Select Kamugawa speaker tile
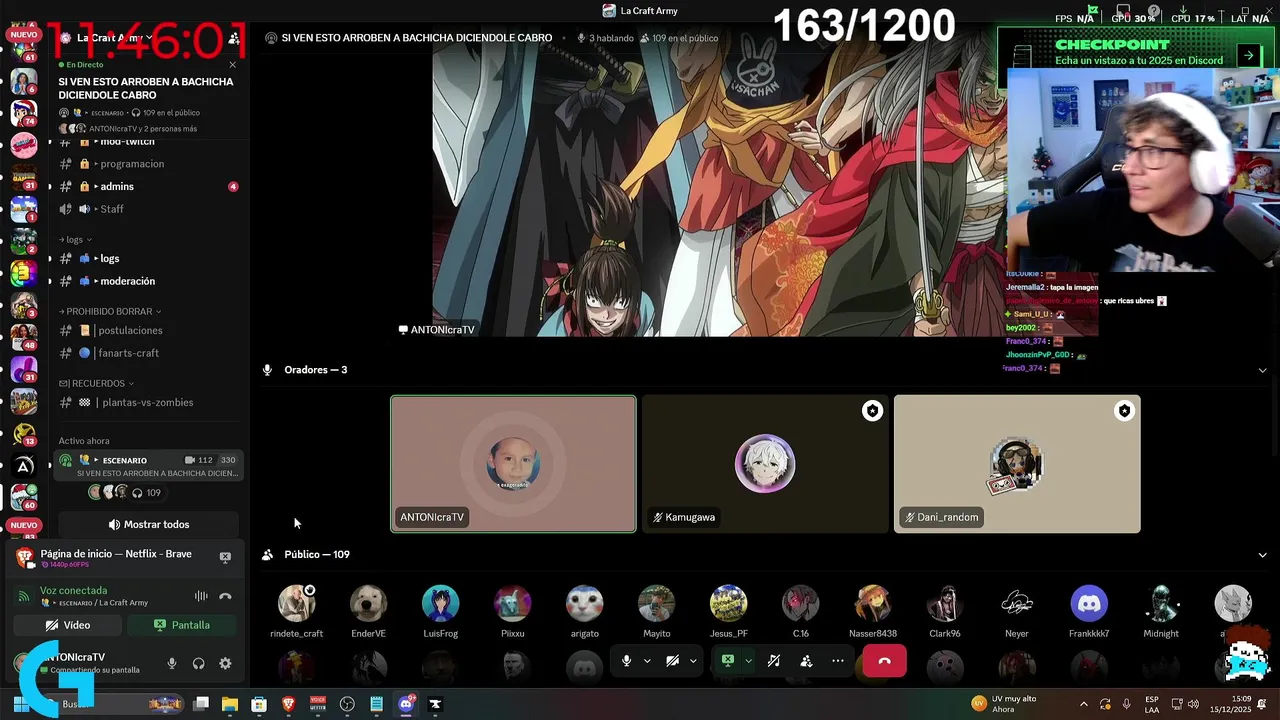Viewport: 1280px width, 720px height. coord(765,464)
